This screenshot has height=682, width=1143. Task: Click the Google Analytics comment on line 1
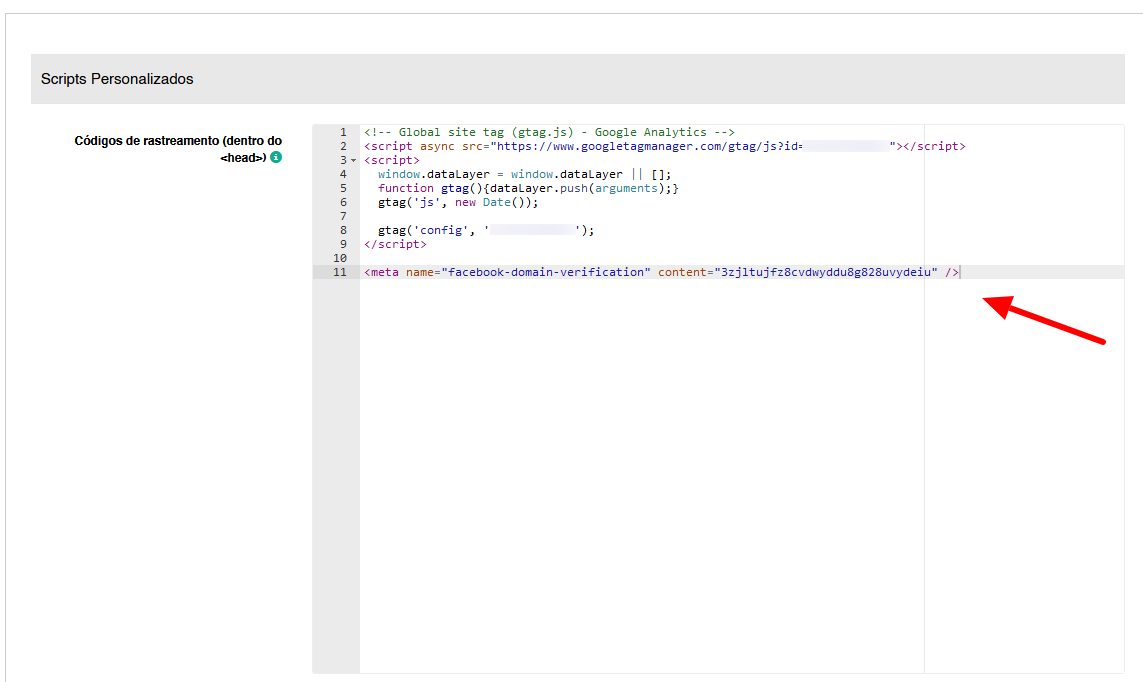pos(549,132)
